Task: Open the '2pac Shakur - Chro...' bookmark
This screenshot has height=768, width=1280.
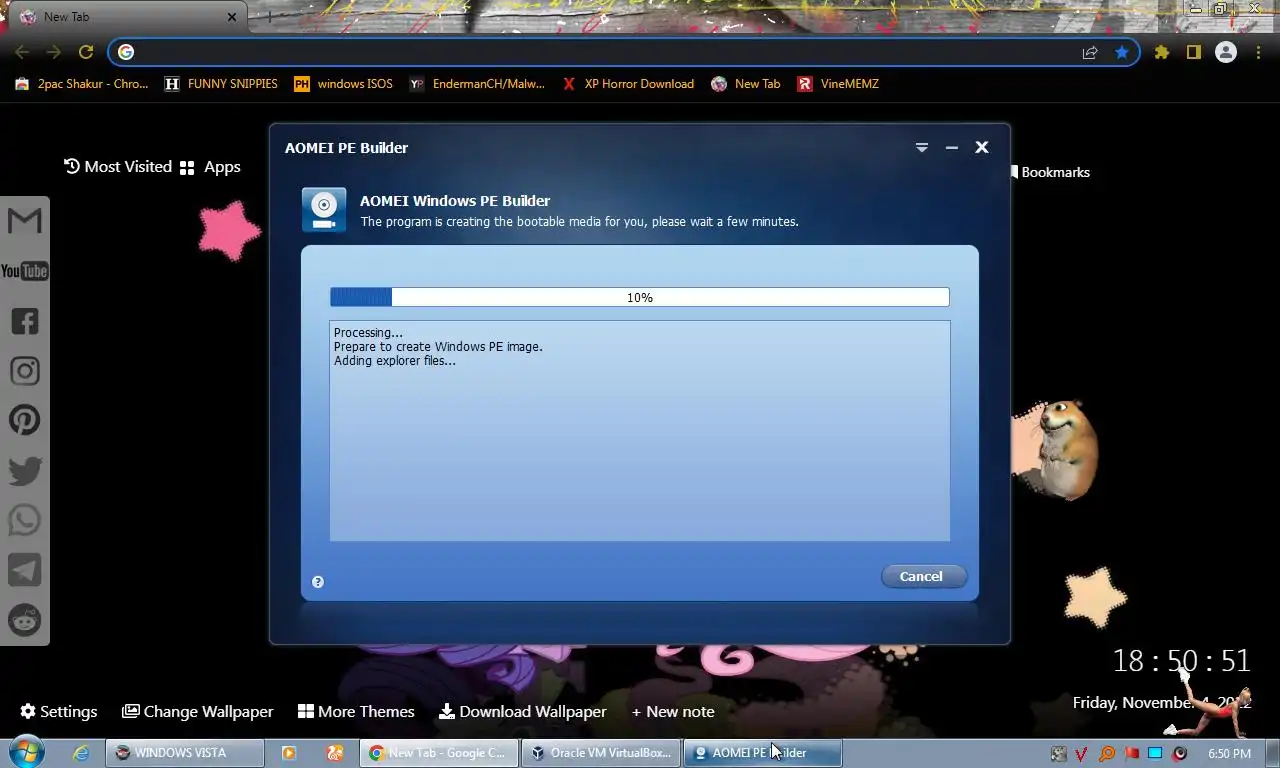Action: pos(82,84)
